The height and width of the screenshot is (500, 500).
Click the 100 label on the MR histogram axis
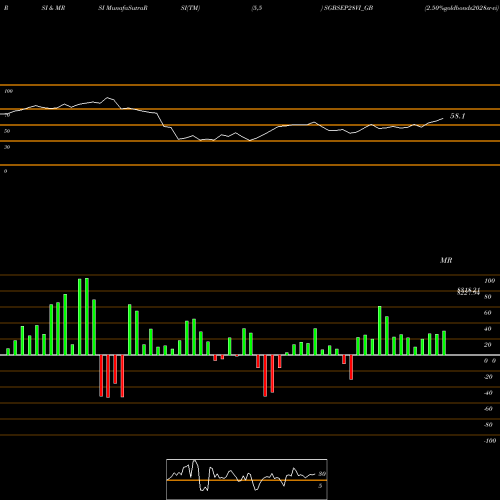pos(489,281)
